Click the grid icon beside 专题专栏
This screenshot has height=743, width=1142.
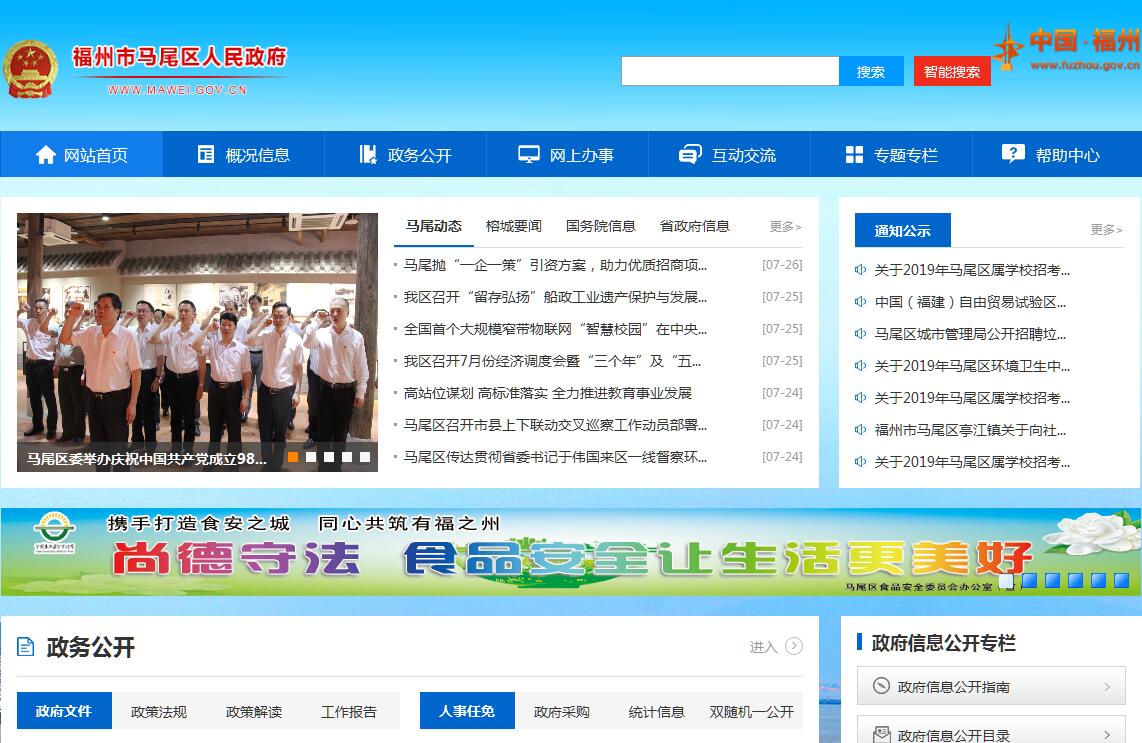coord(854,155)
